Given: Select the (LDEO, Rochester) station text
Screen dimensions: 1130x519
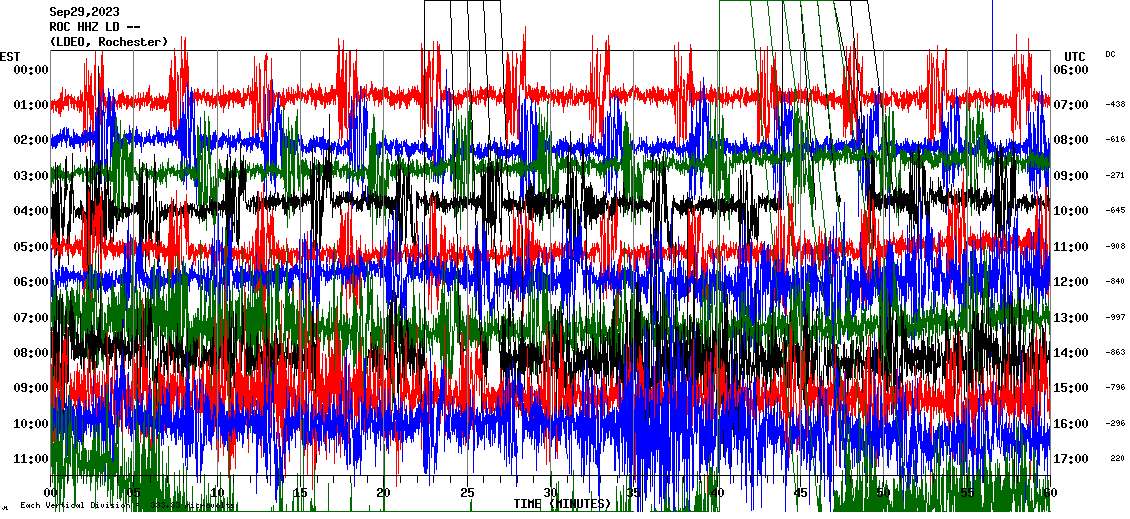Looking at the screenshot, I should pyautogui.click(x=109, y=42).
